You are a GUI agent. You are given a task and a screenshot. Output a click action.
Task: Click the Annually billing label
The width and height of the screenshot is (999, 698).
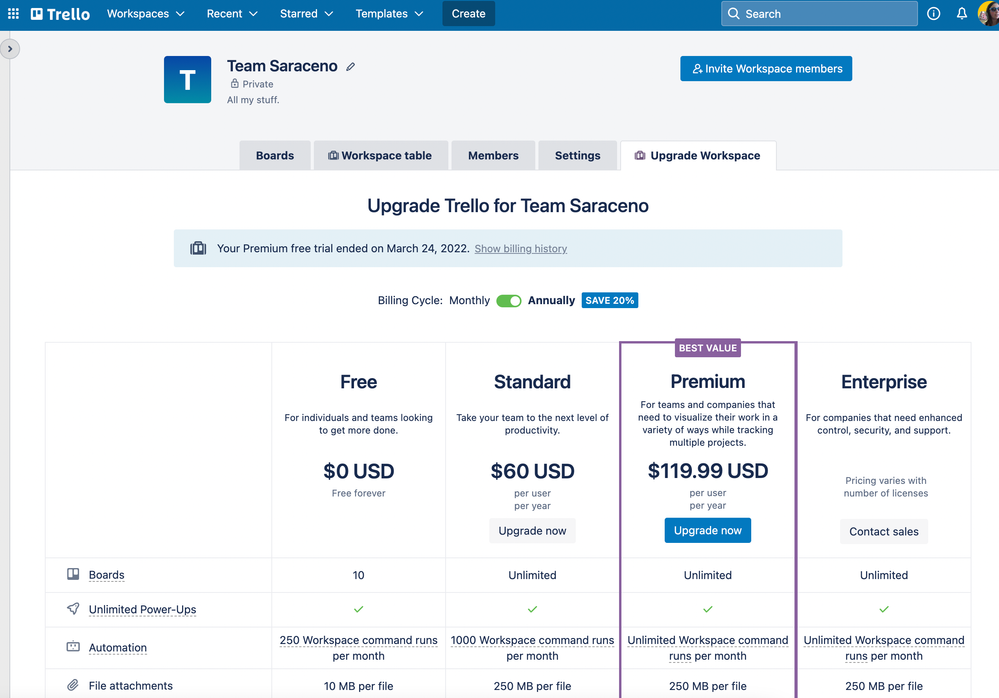(551, 301)
